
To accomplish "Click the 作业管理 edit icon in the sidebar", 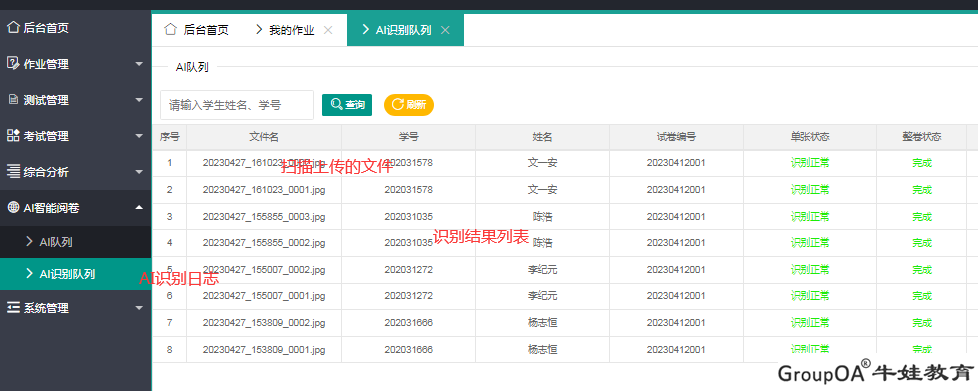I will [13, 64].
